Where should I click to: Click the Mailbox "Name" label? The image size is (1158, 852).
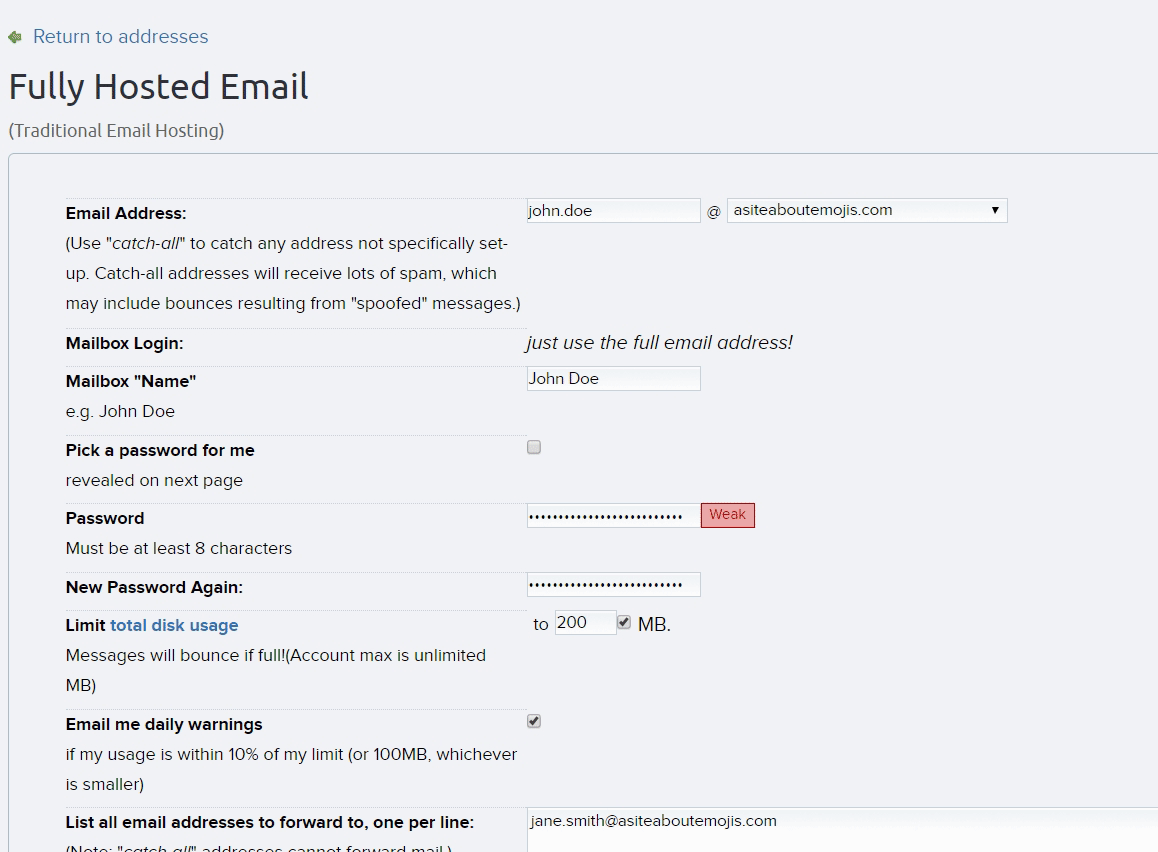pyautogui.click(x=131, y=382)
